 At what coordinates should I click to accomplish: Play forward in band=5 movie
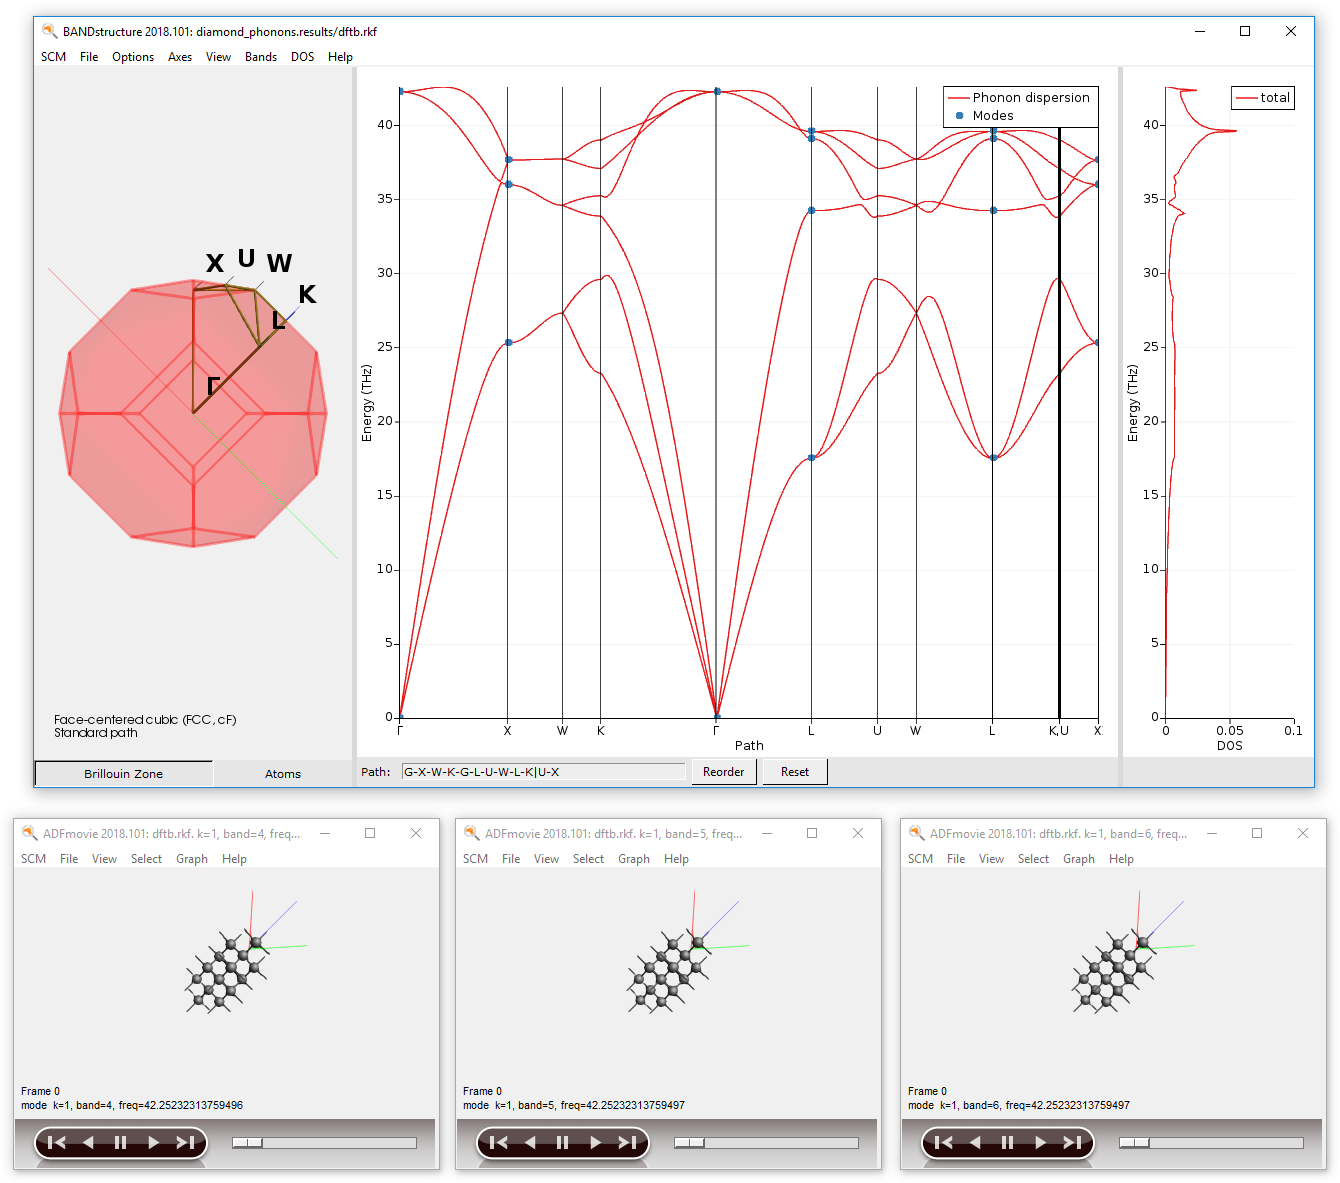pos(595,1143)
